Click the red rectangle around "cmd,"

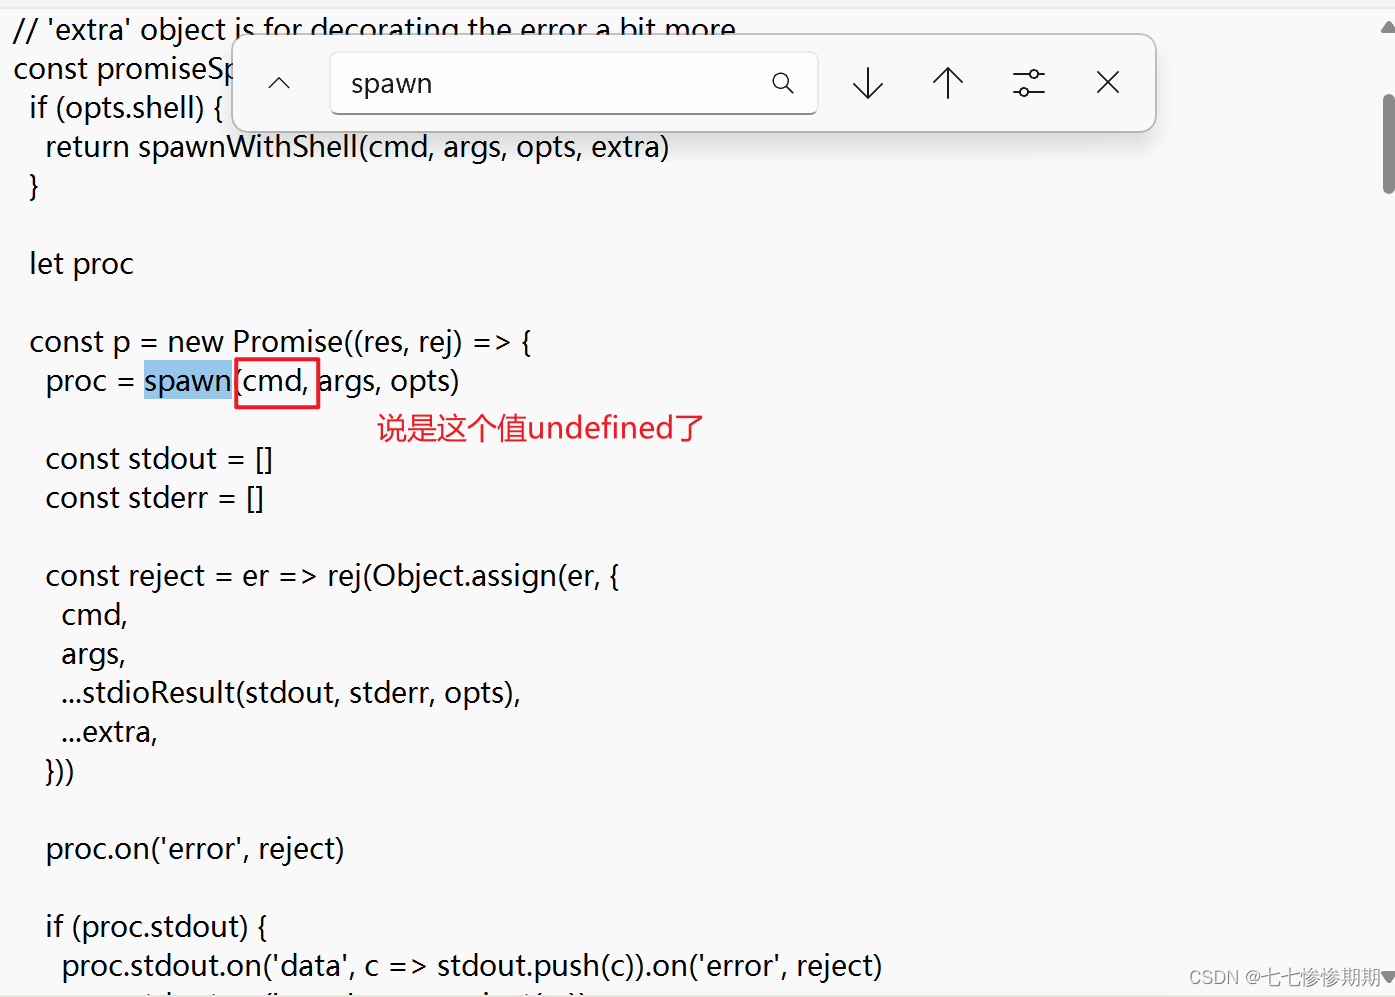click(x=277, y=383)
